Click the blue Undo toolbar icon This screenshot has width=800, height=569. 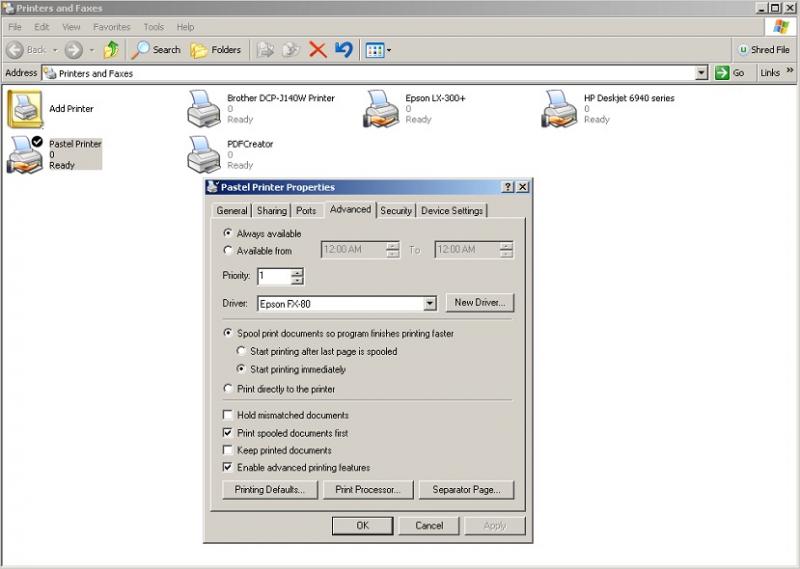[343, 49]
